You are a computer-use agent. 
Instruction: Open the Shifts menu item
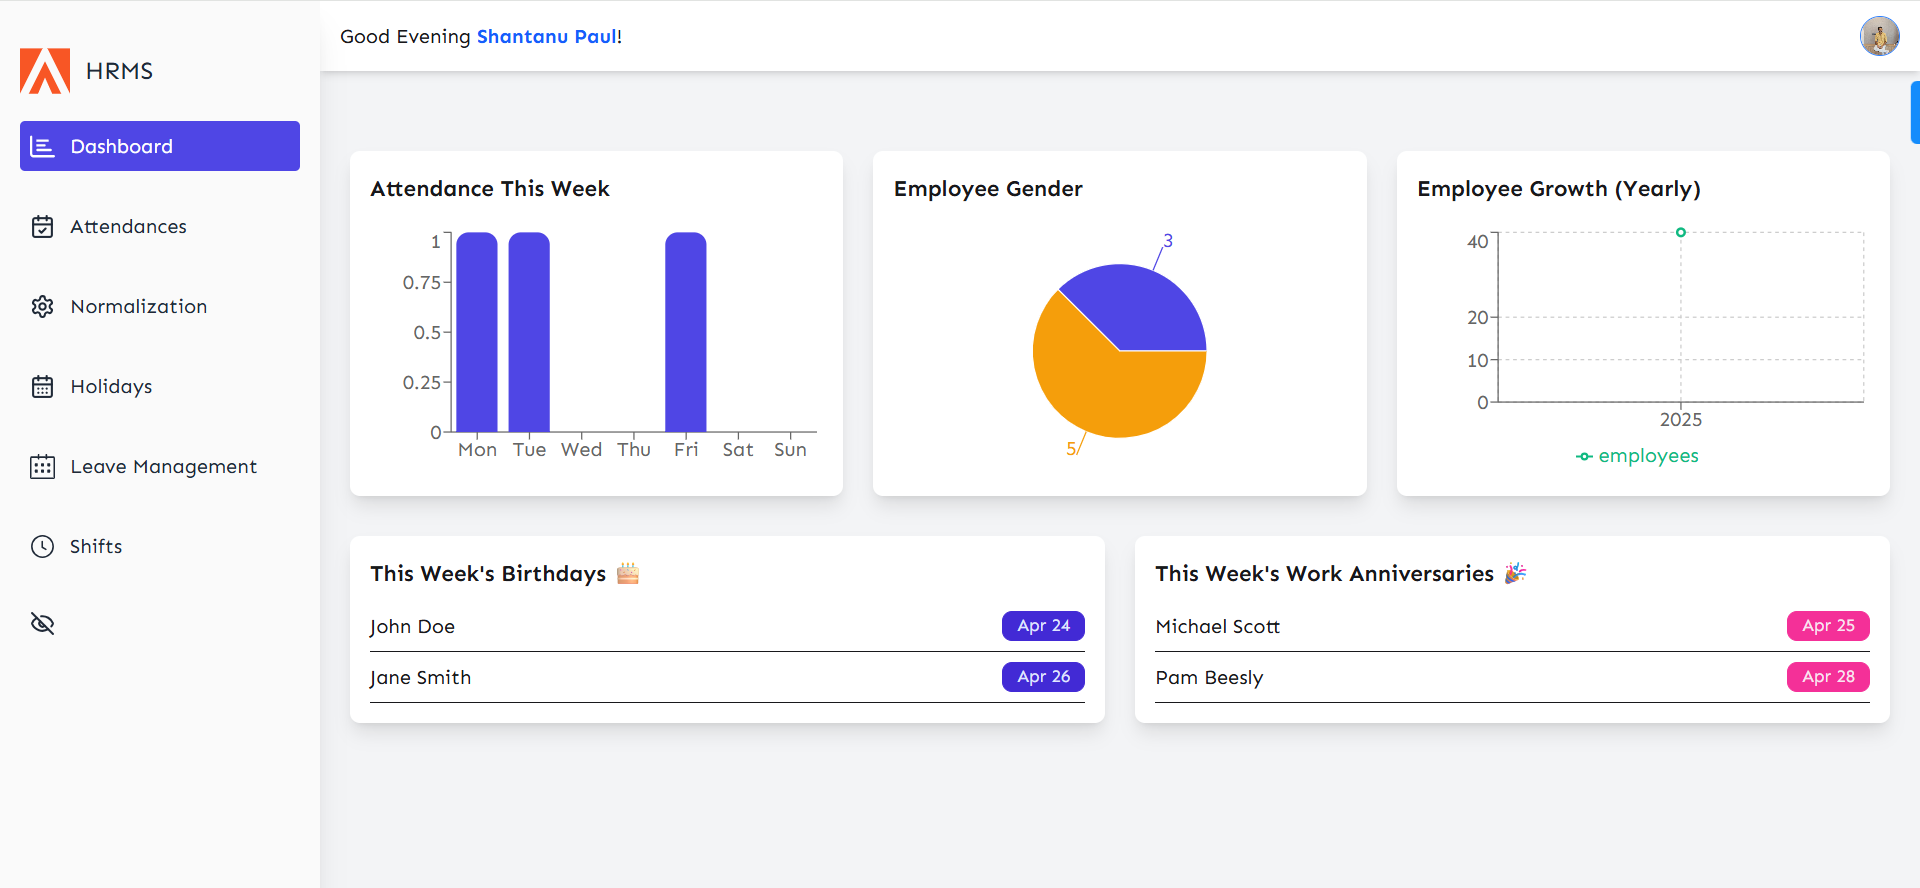click(96, 547)
